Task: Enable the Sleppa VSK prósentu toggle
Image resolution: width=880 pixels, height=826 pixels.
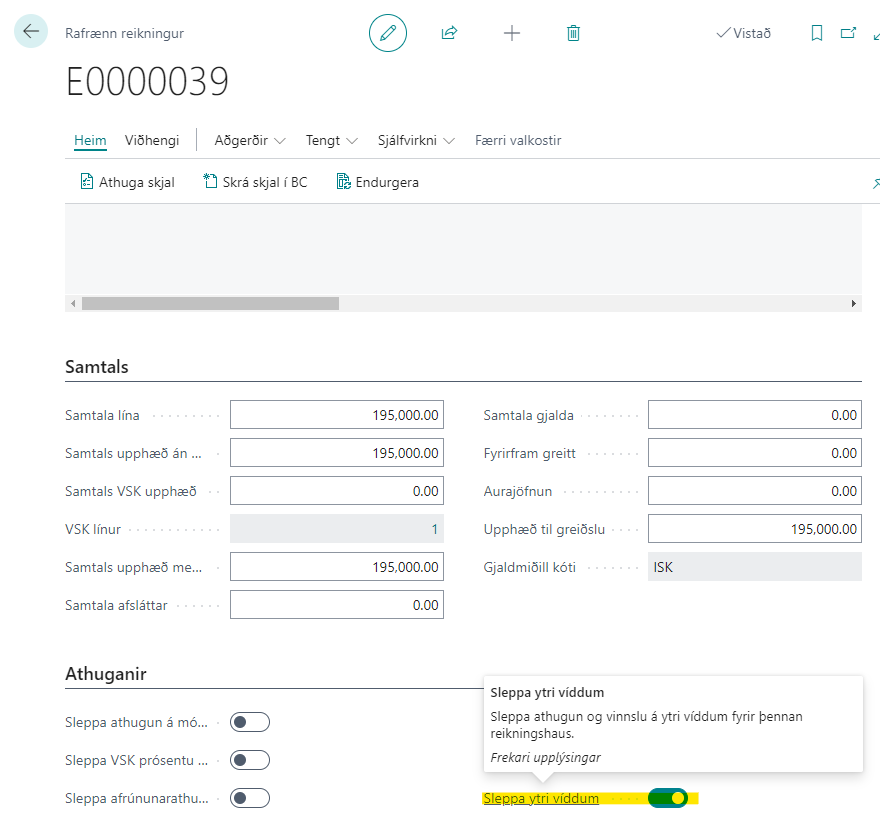Action: click(x=250, y=760)
